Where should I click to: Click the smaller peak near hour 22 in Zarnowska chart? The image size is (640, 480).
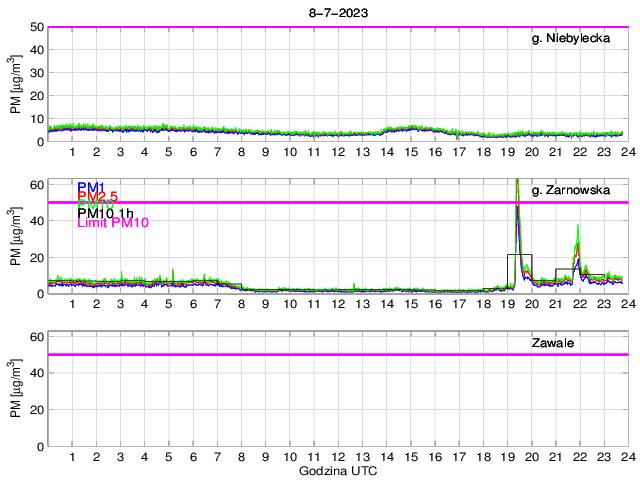click(x=578, y=230)
